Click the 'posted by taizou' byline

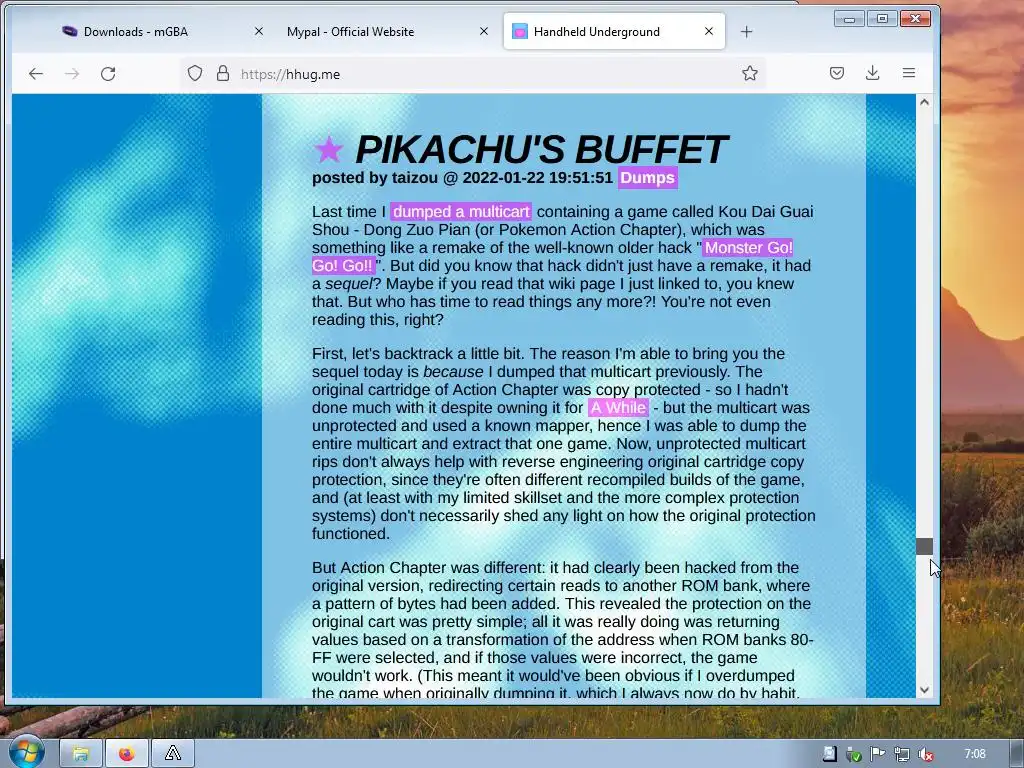point(375,178)
